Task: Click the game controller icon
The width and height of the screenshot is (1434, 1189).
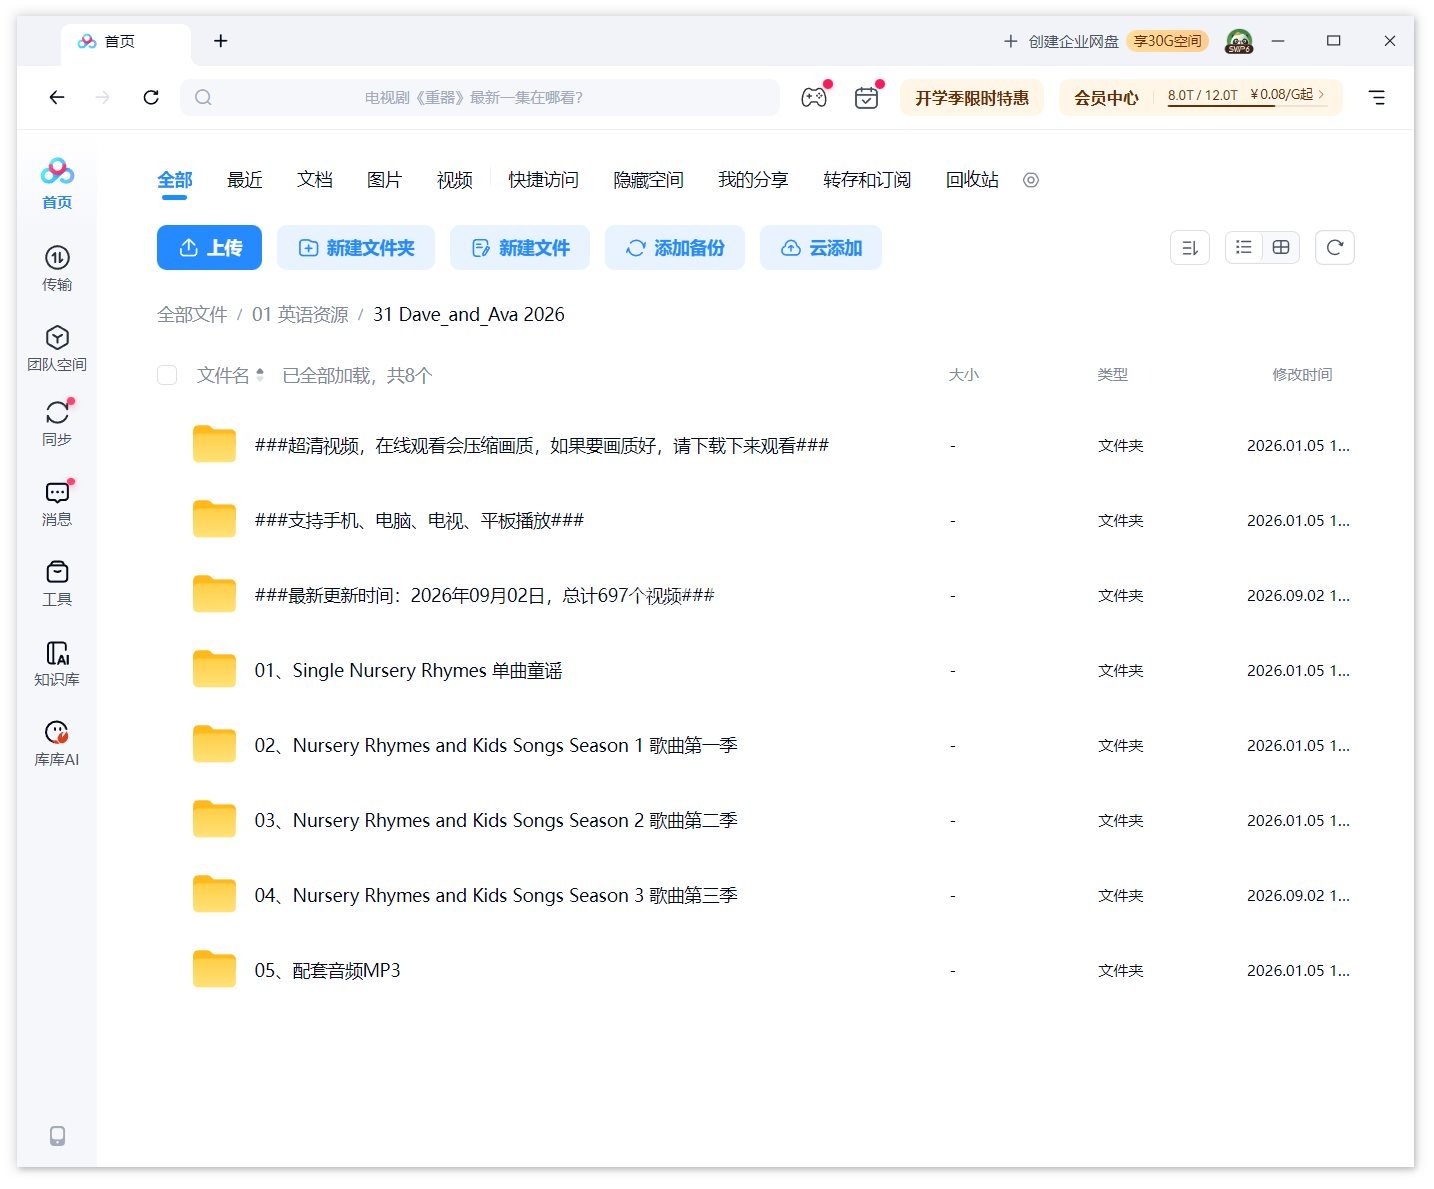Action: pyautogui.click(x=814, y=97)
